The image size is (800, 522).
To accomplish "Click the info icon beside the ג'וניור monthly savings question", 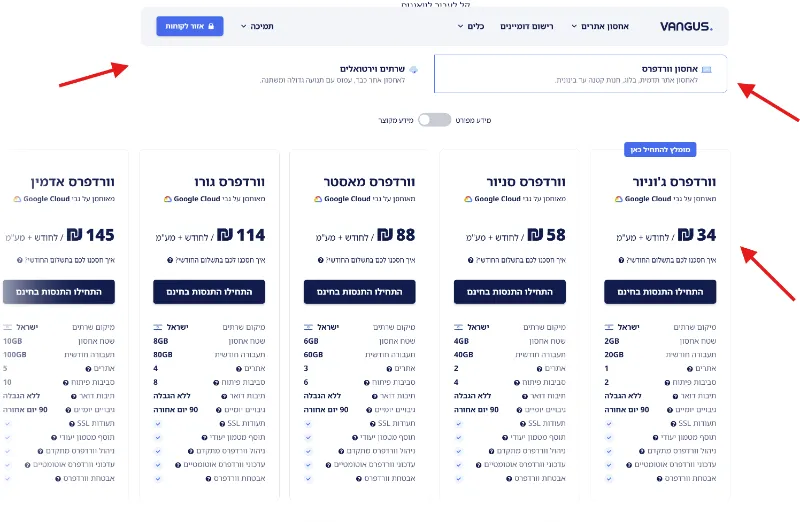I will pos(621,260).
